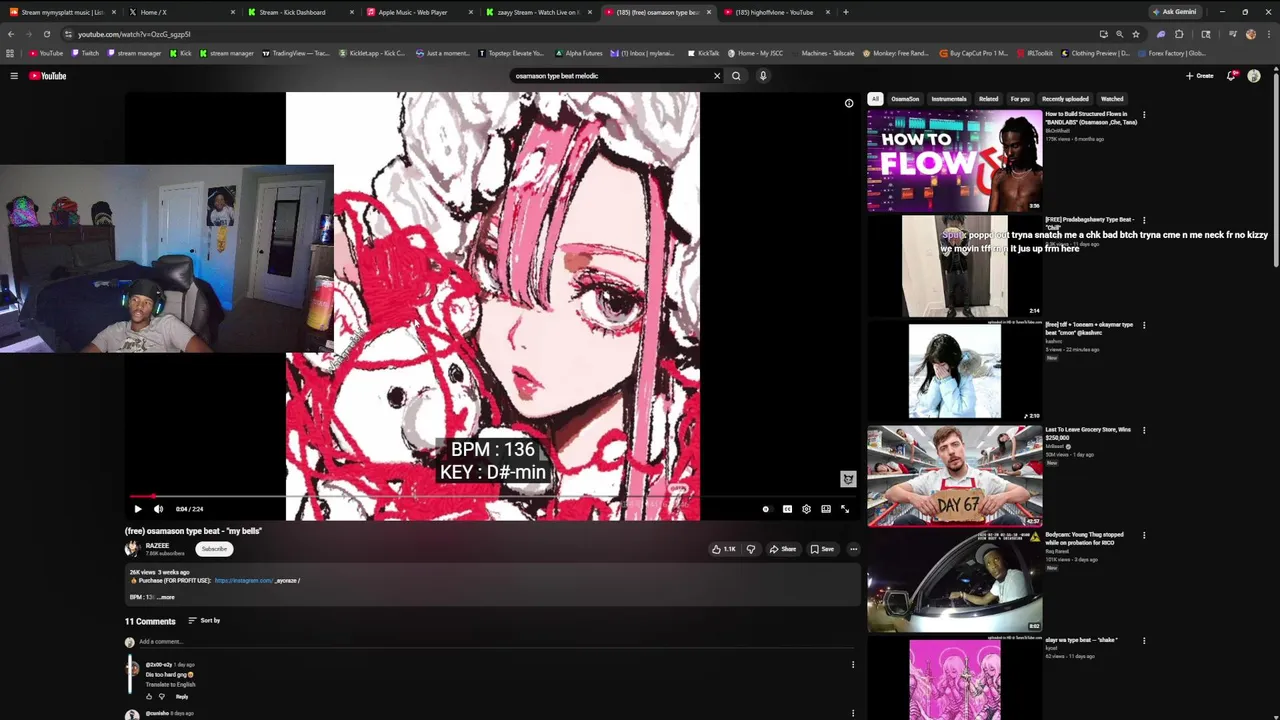The height and width of the screenshot is (720, 1280).
Task: Open the Instagram purchase link
Action: pyautogui.click(x=243, y=581)
